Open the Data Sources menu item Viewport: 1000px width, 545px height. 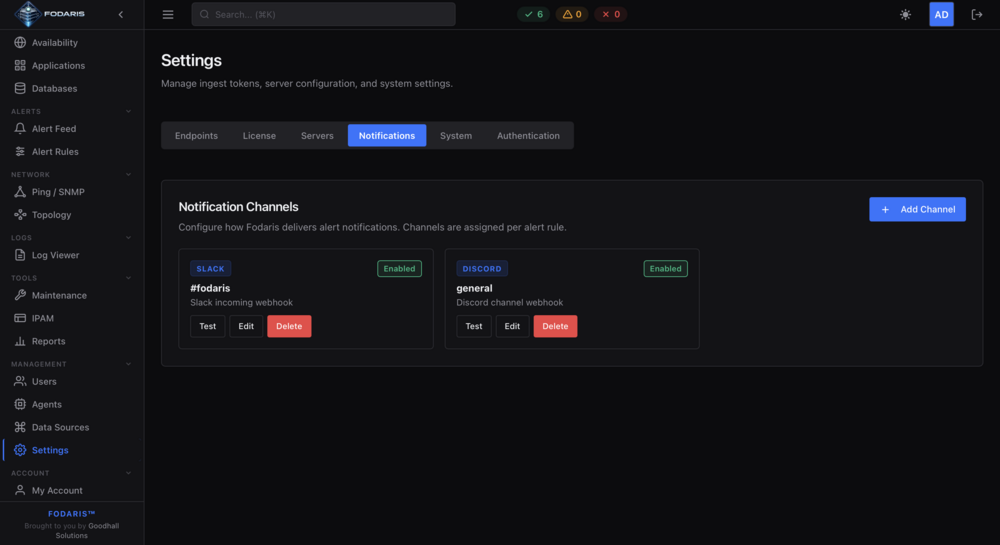(x=71, y=427)
